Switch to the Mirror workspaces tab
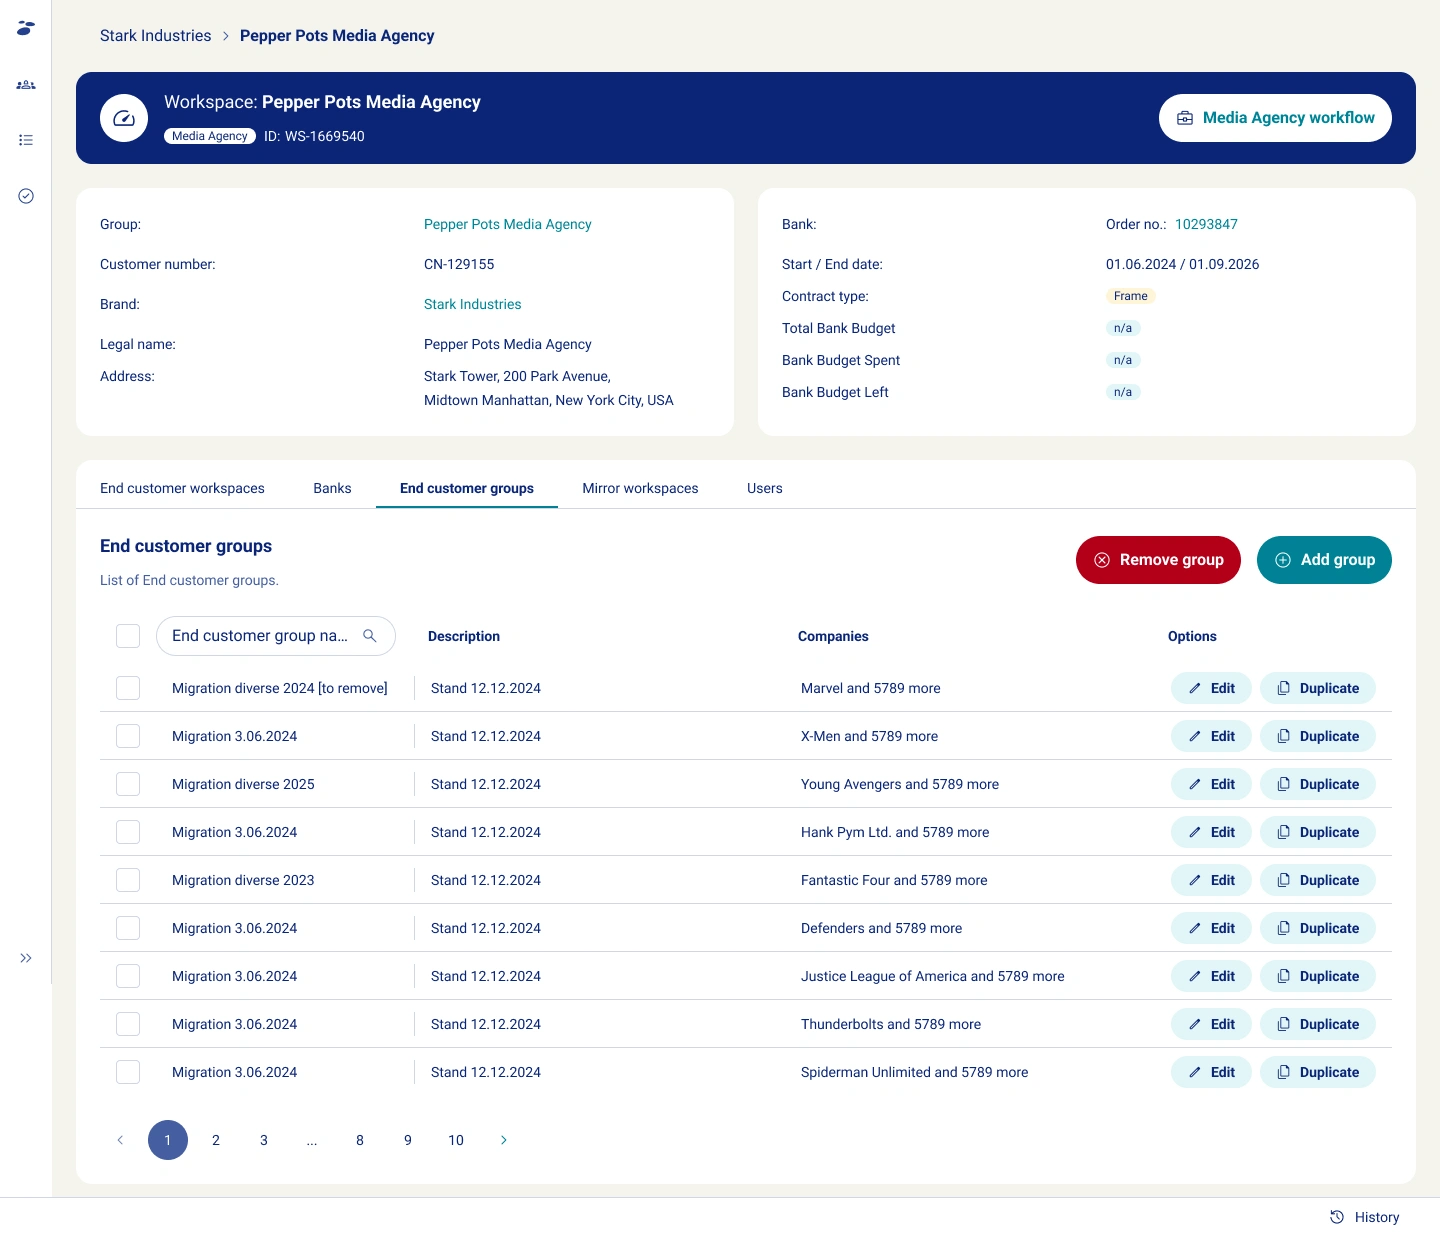 [640, 488]
